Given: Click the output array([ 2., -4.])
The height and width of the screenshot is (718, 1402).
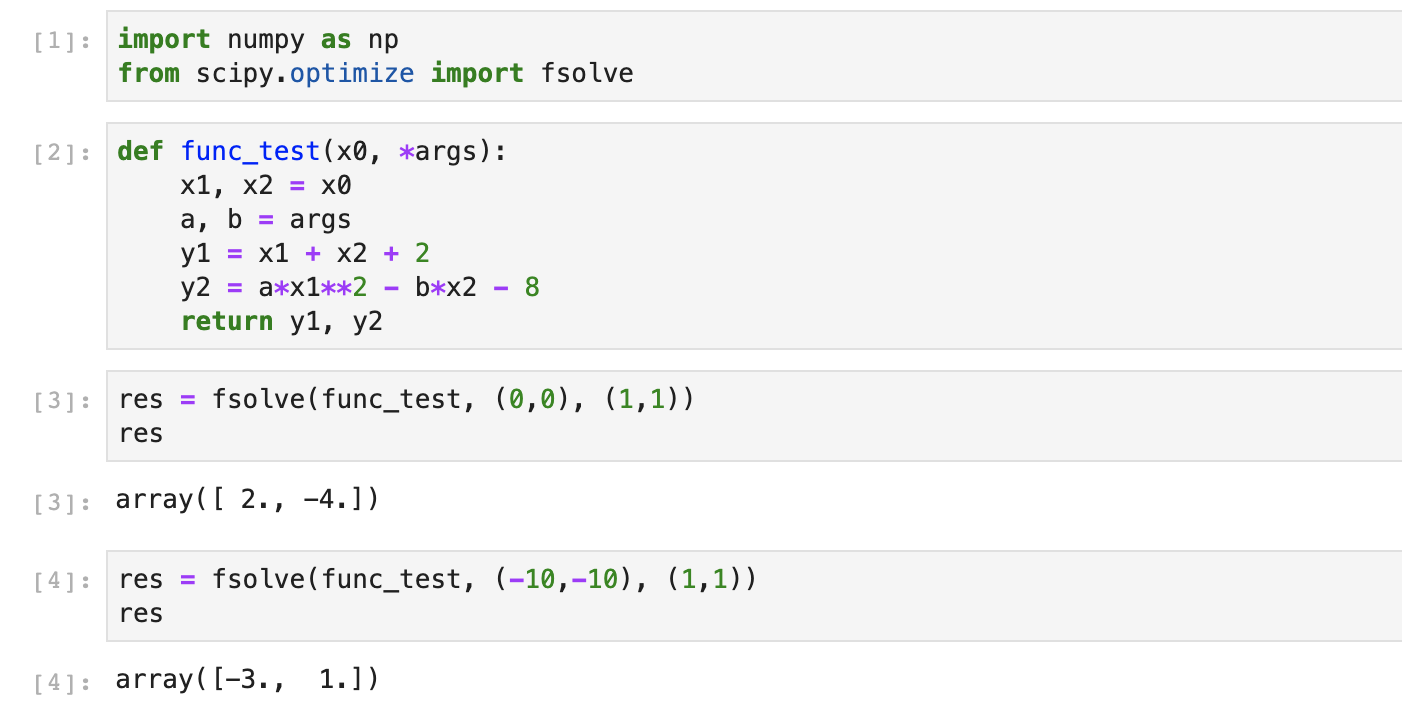Looking at the screenshot, I should (248, 499).
